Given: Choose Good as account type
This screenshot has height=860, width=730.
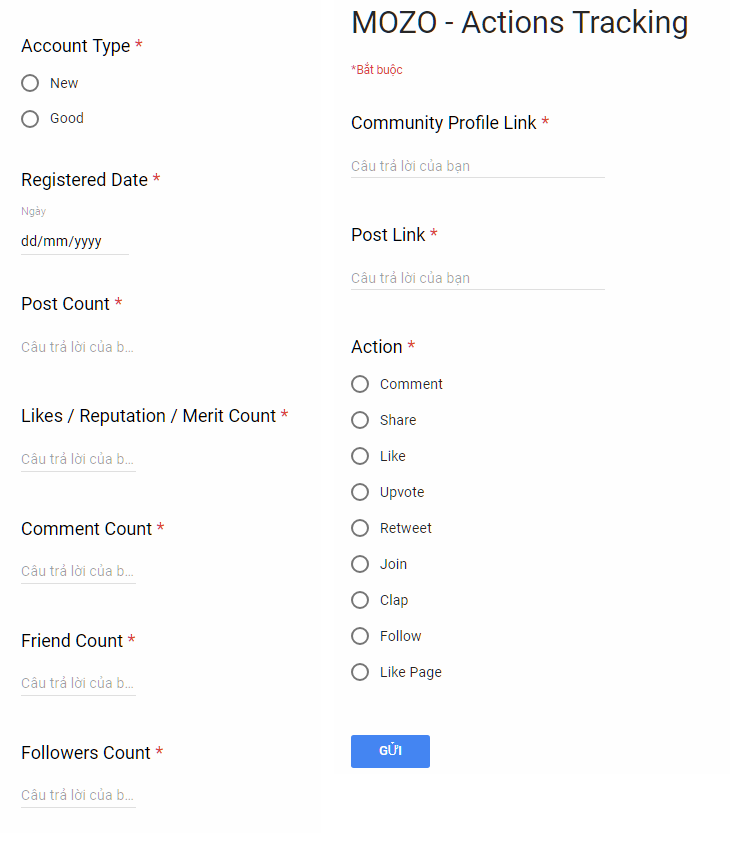Looking at the screenshot, I should tap(30, 118).
